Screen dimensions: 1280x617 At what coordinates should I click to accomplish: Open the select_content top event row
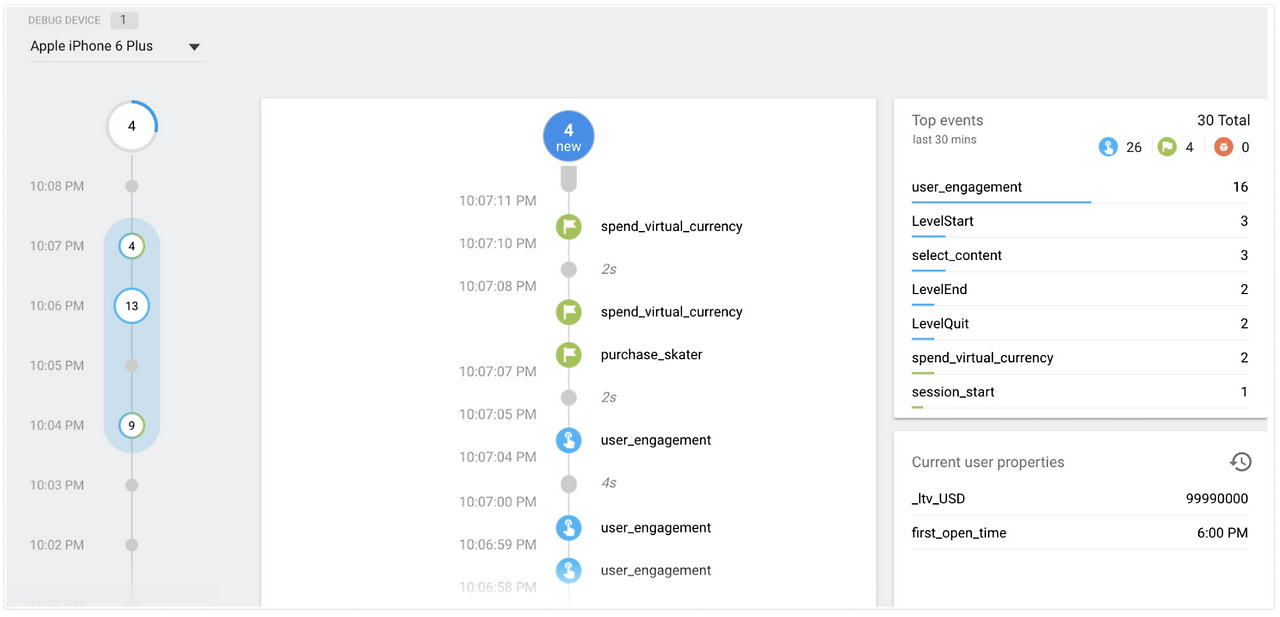pos(1080,255)
